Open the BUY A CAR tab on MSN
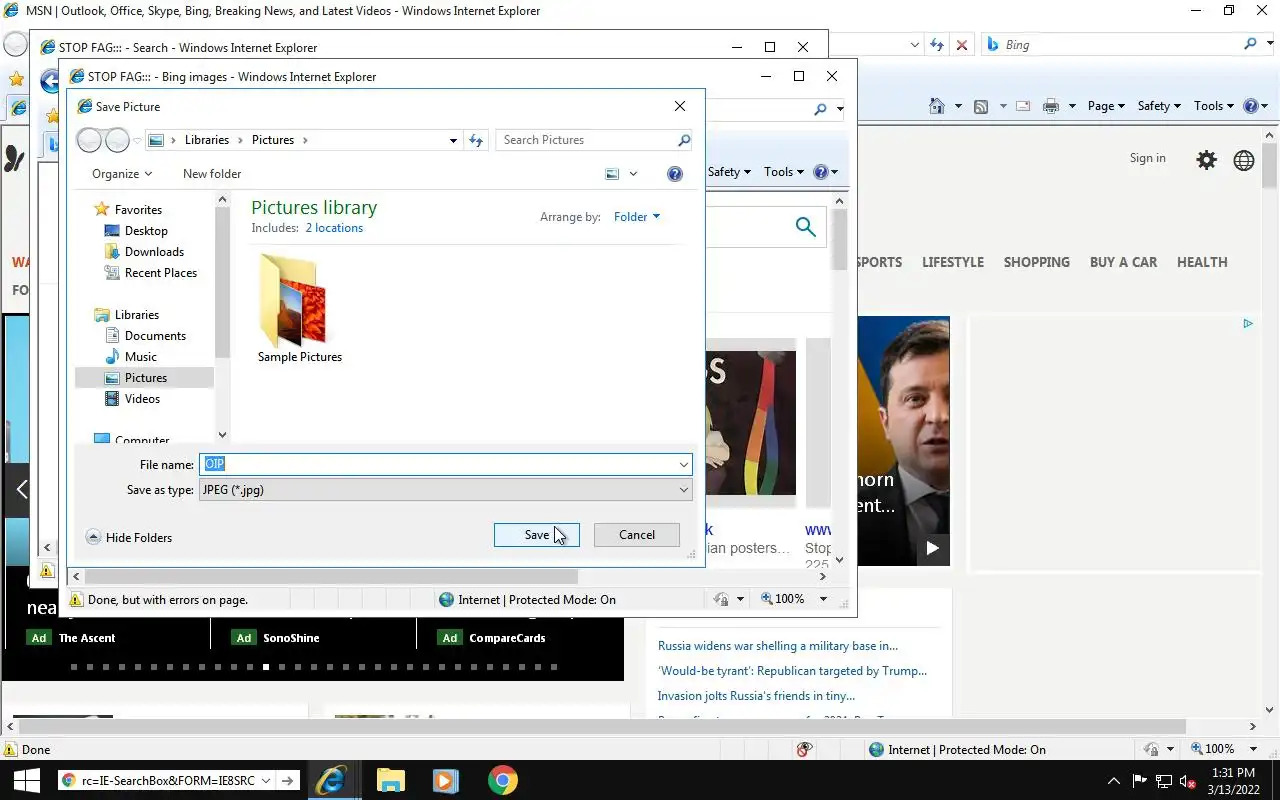Image resolution: width=1280 pixels, height=800 pixels. pyautogui.click(x=1123, y=262)
